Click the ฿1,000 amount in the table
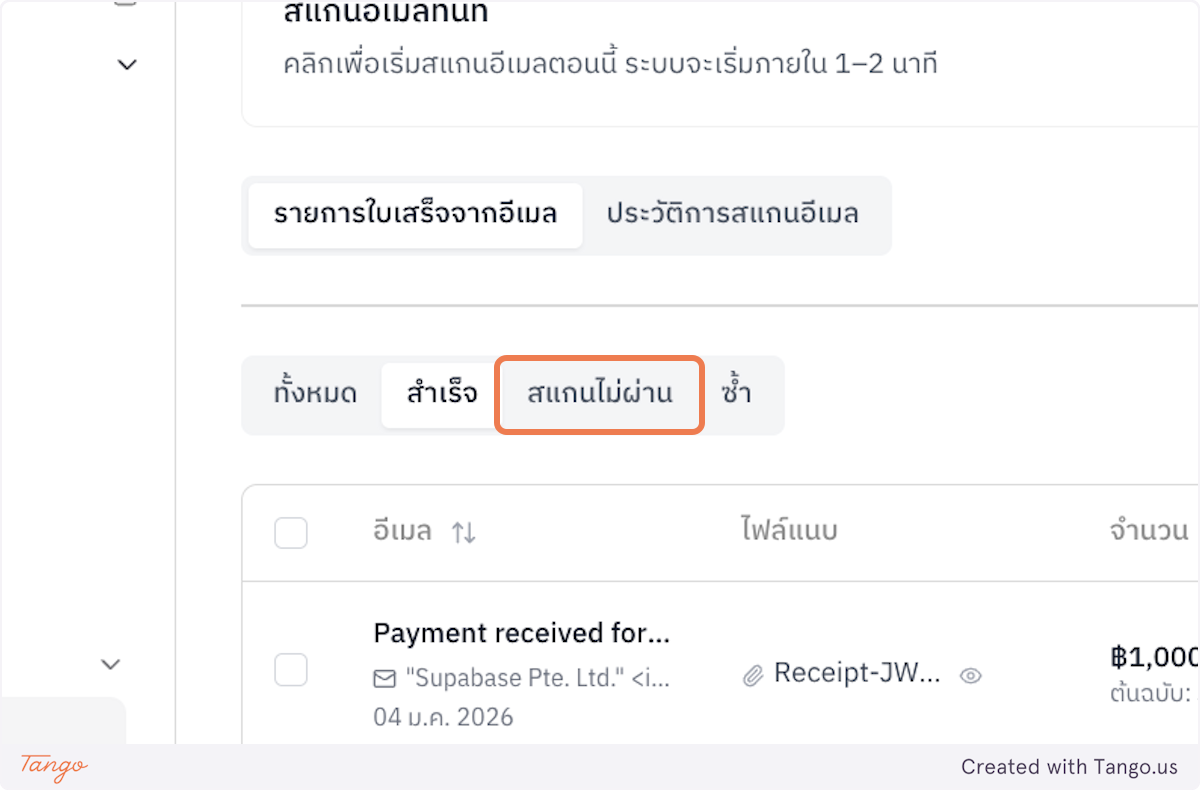Image resolution: width=1200 pixels, height=790 pixels. point(1161,657)
